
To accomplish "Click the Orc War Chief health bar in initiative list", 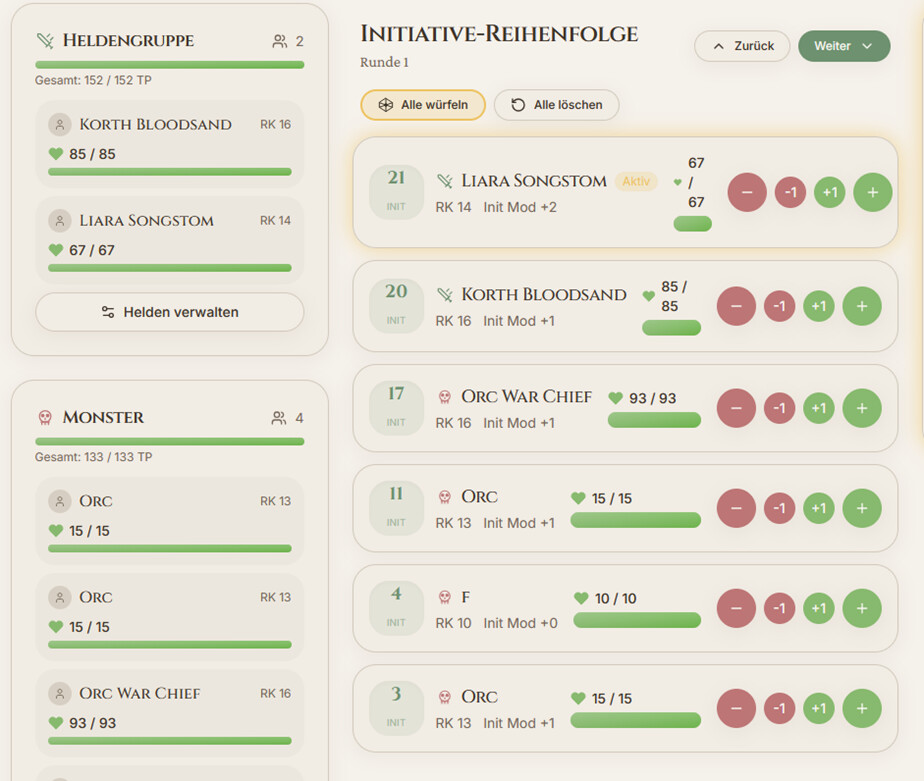I will pyautogui.click(x=654, y=420).
